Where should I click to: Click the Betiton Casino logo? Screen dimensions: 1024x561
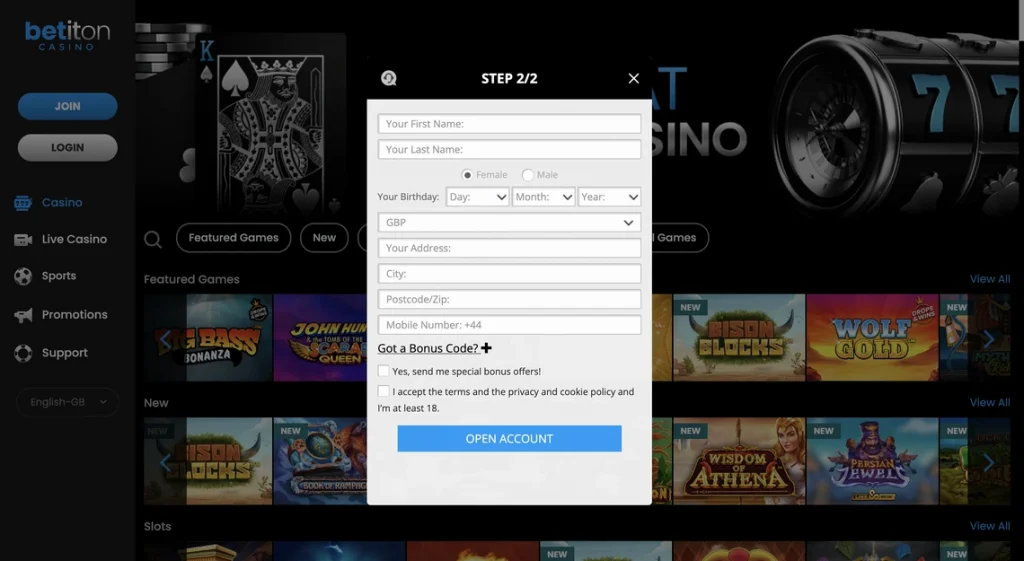point(67,36)
